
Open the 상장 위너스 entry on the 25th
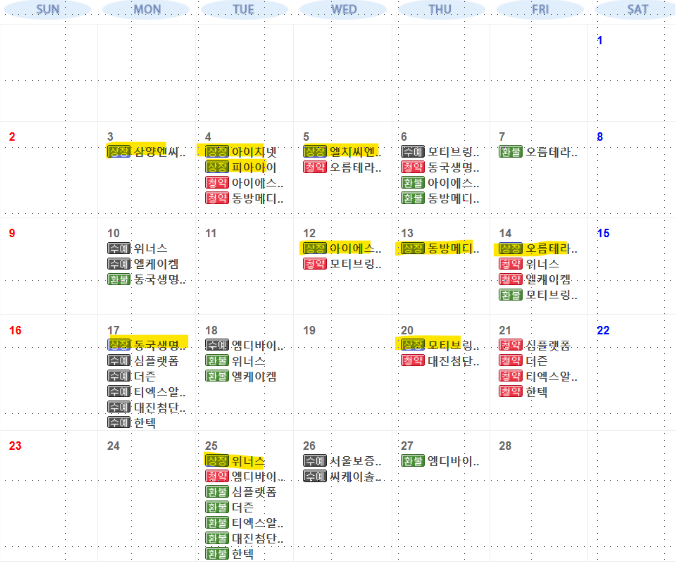coord(235,461)
